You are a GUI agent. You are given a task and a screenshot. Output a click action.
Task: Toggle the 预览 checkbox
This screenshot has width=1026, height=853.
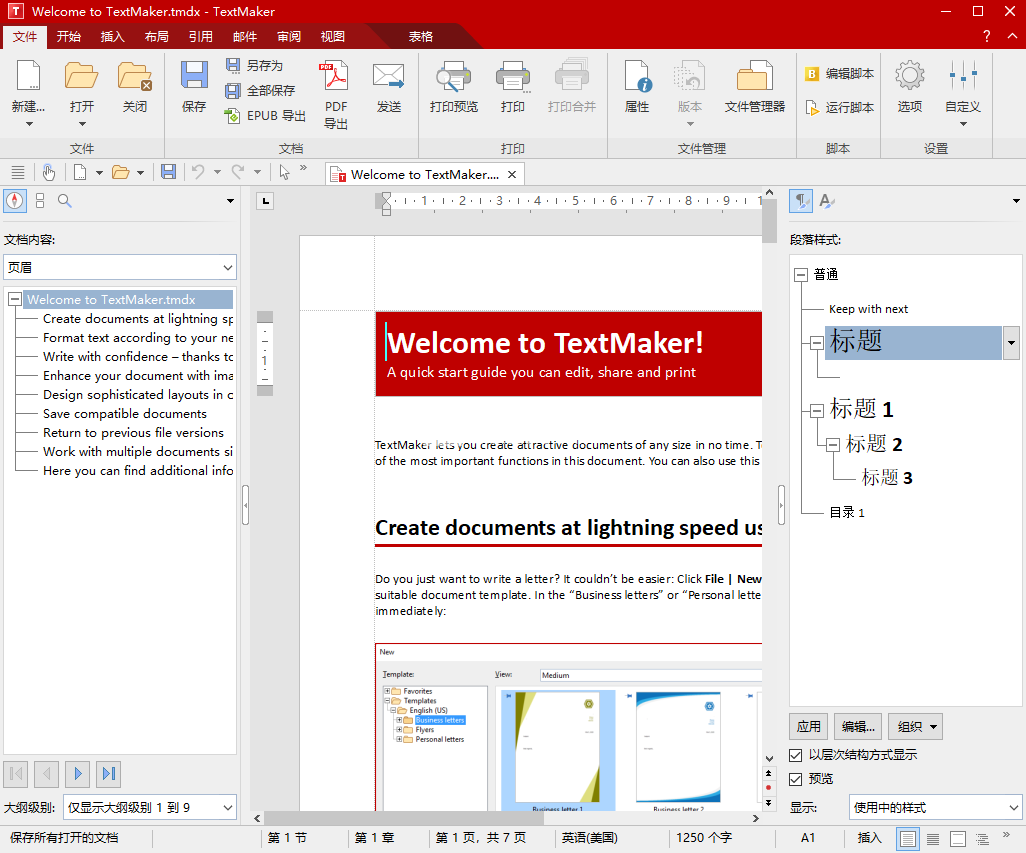click(796, 779)
